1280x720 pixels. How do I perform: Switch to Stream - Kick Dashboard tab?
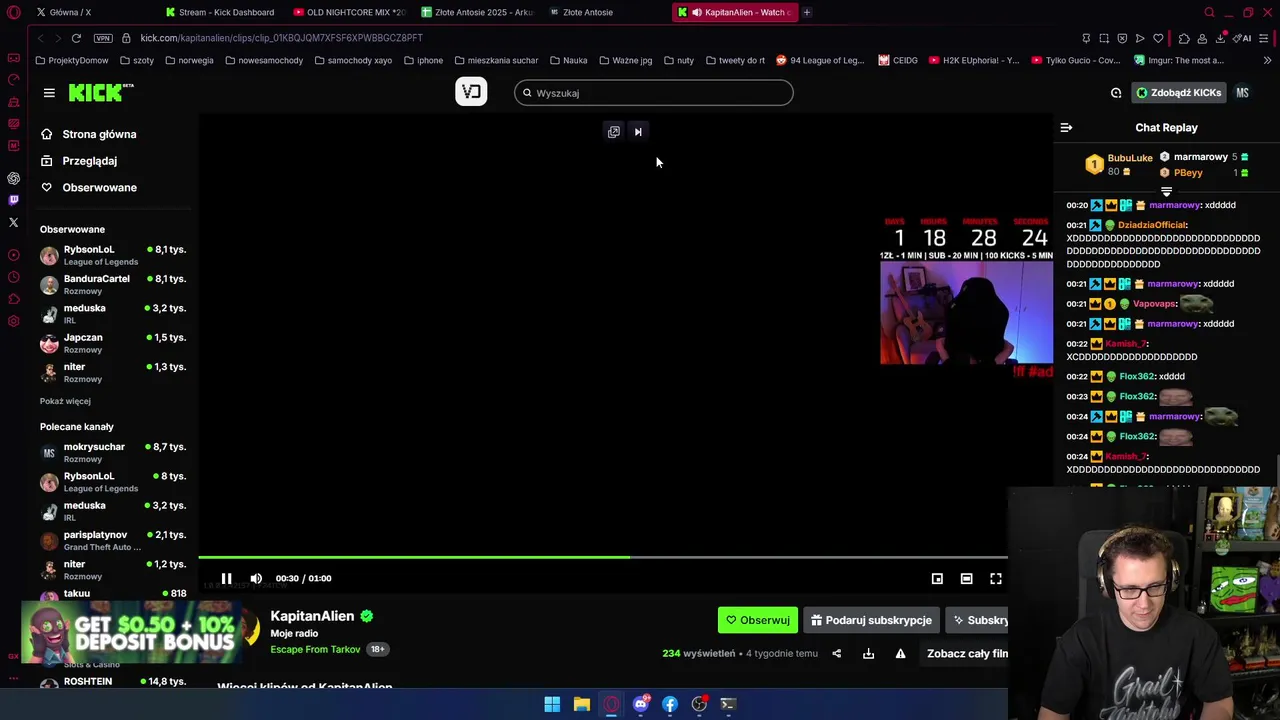(220, 12)
